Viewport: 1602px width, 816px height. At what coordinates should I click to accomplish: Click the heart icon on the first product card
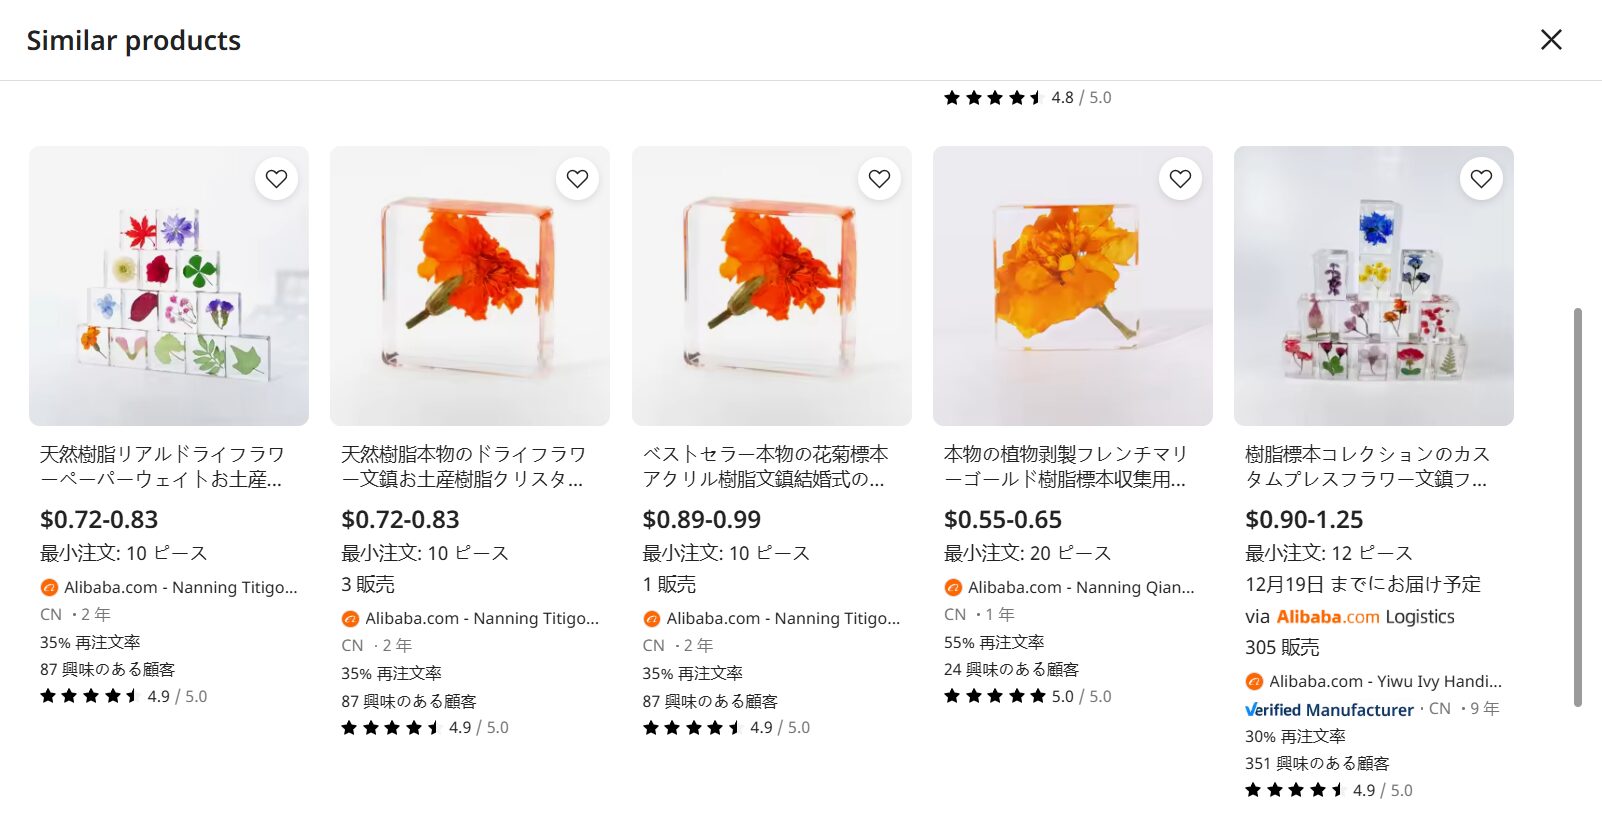(x=277, y=178)
